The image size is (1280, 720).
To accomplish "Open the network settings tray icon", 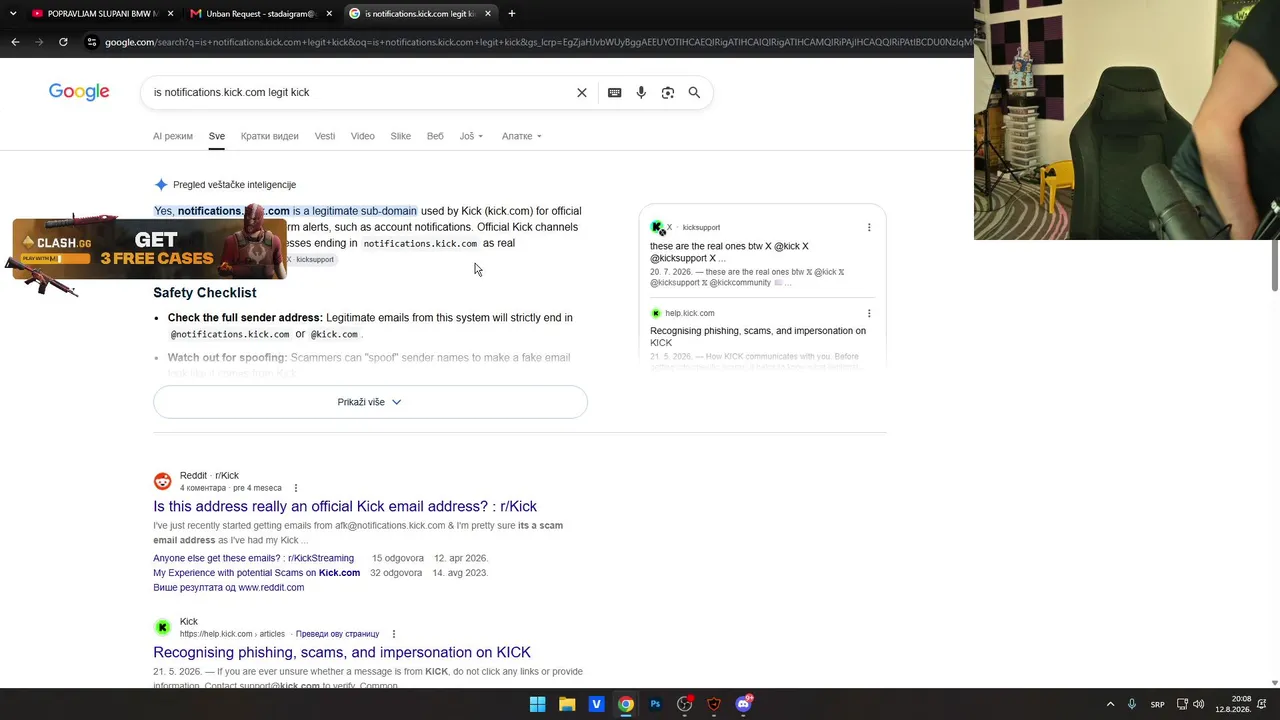I will coord(1182,704).
